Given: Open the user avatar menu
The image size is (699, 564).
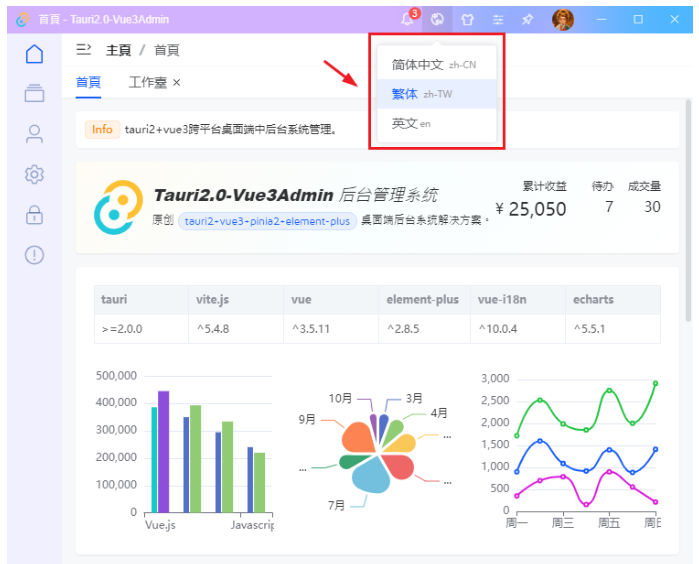Looking at the screenshot, I should [x=563, y=20].
